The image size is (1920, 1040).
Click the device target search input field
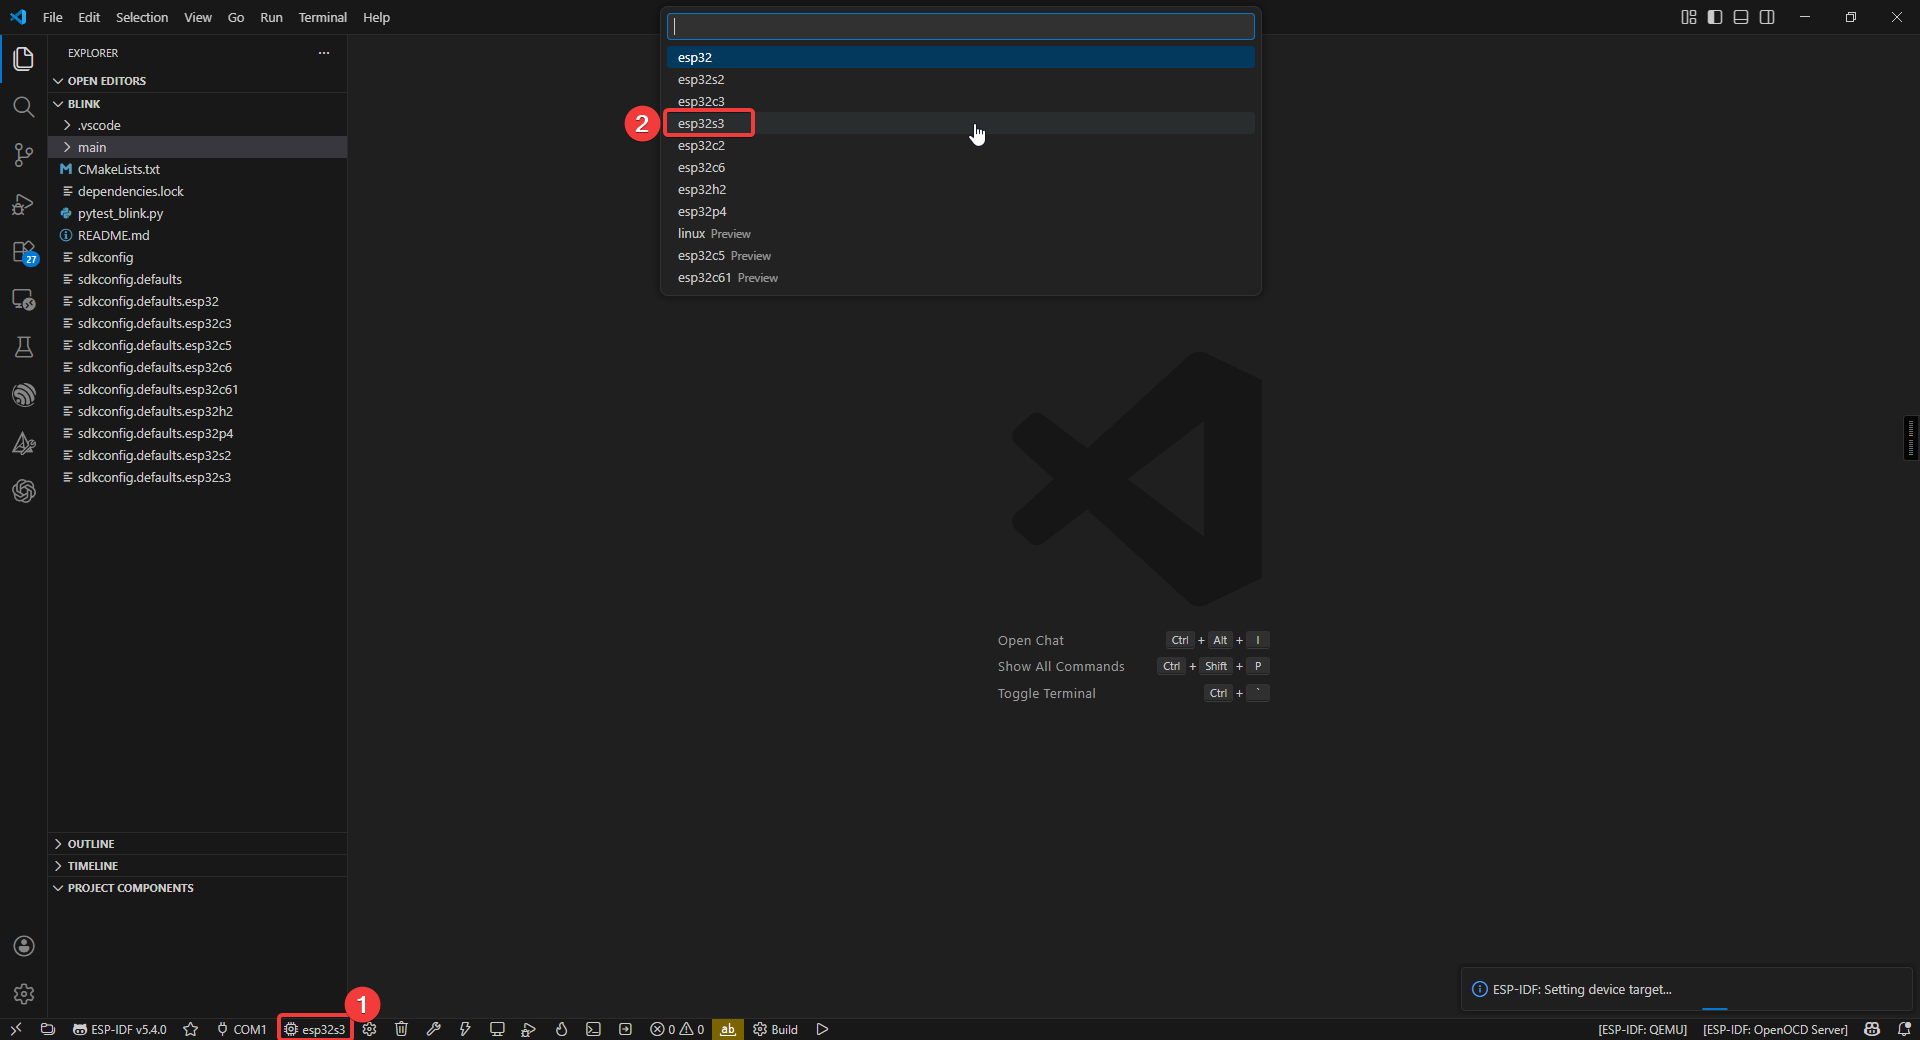click(x=961, y=26)
